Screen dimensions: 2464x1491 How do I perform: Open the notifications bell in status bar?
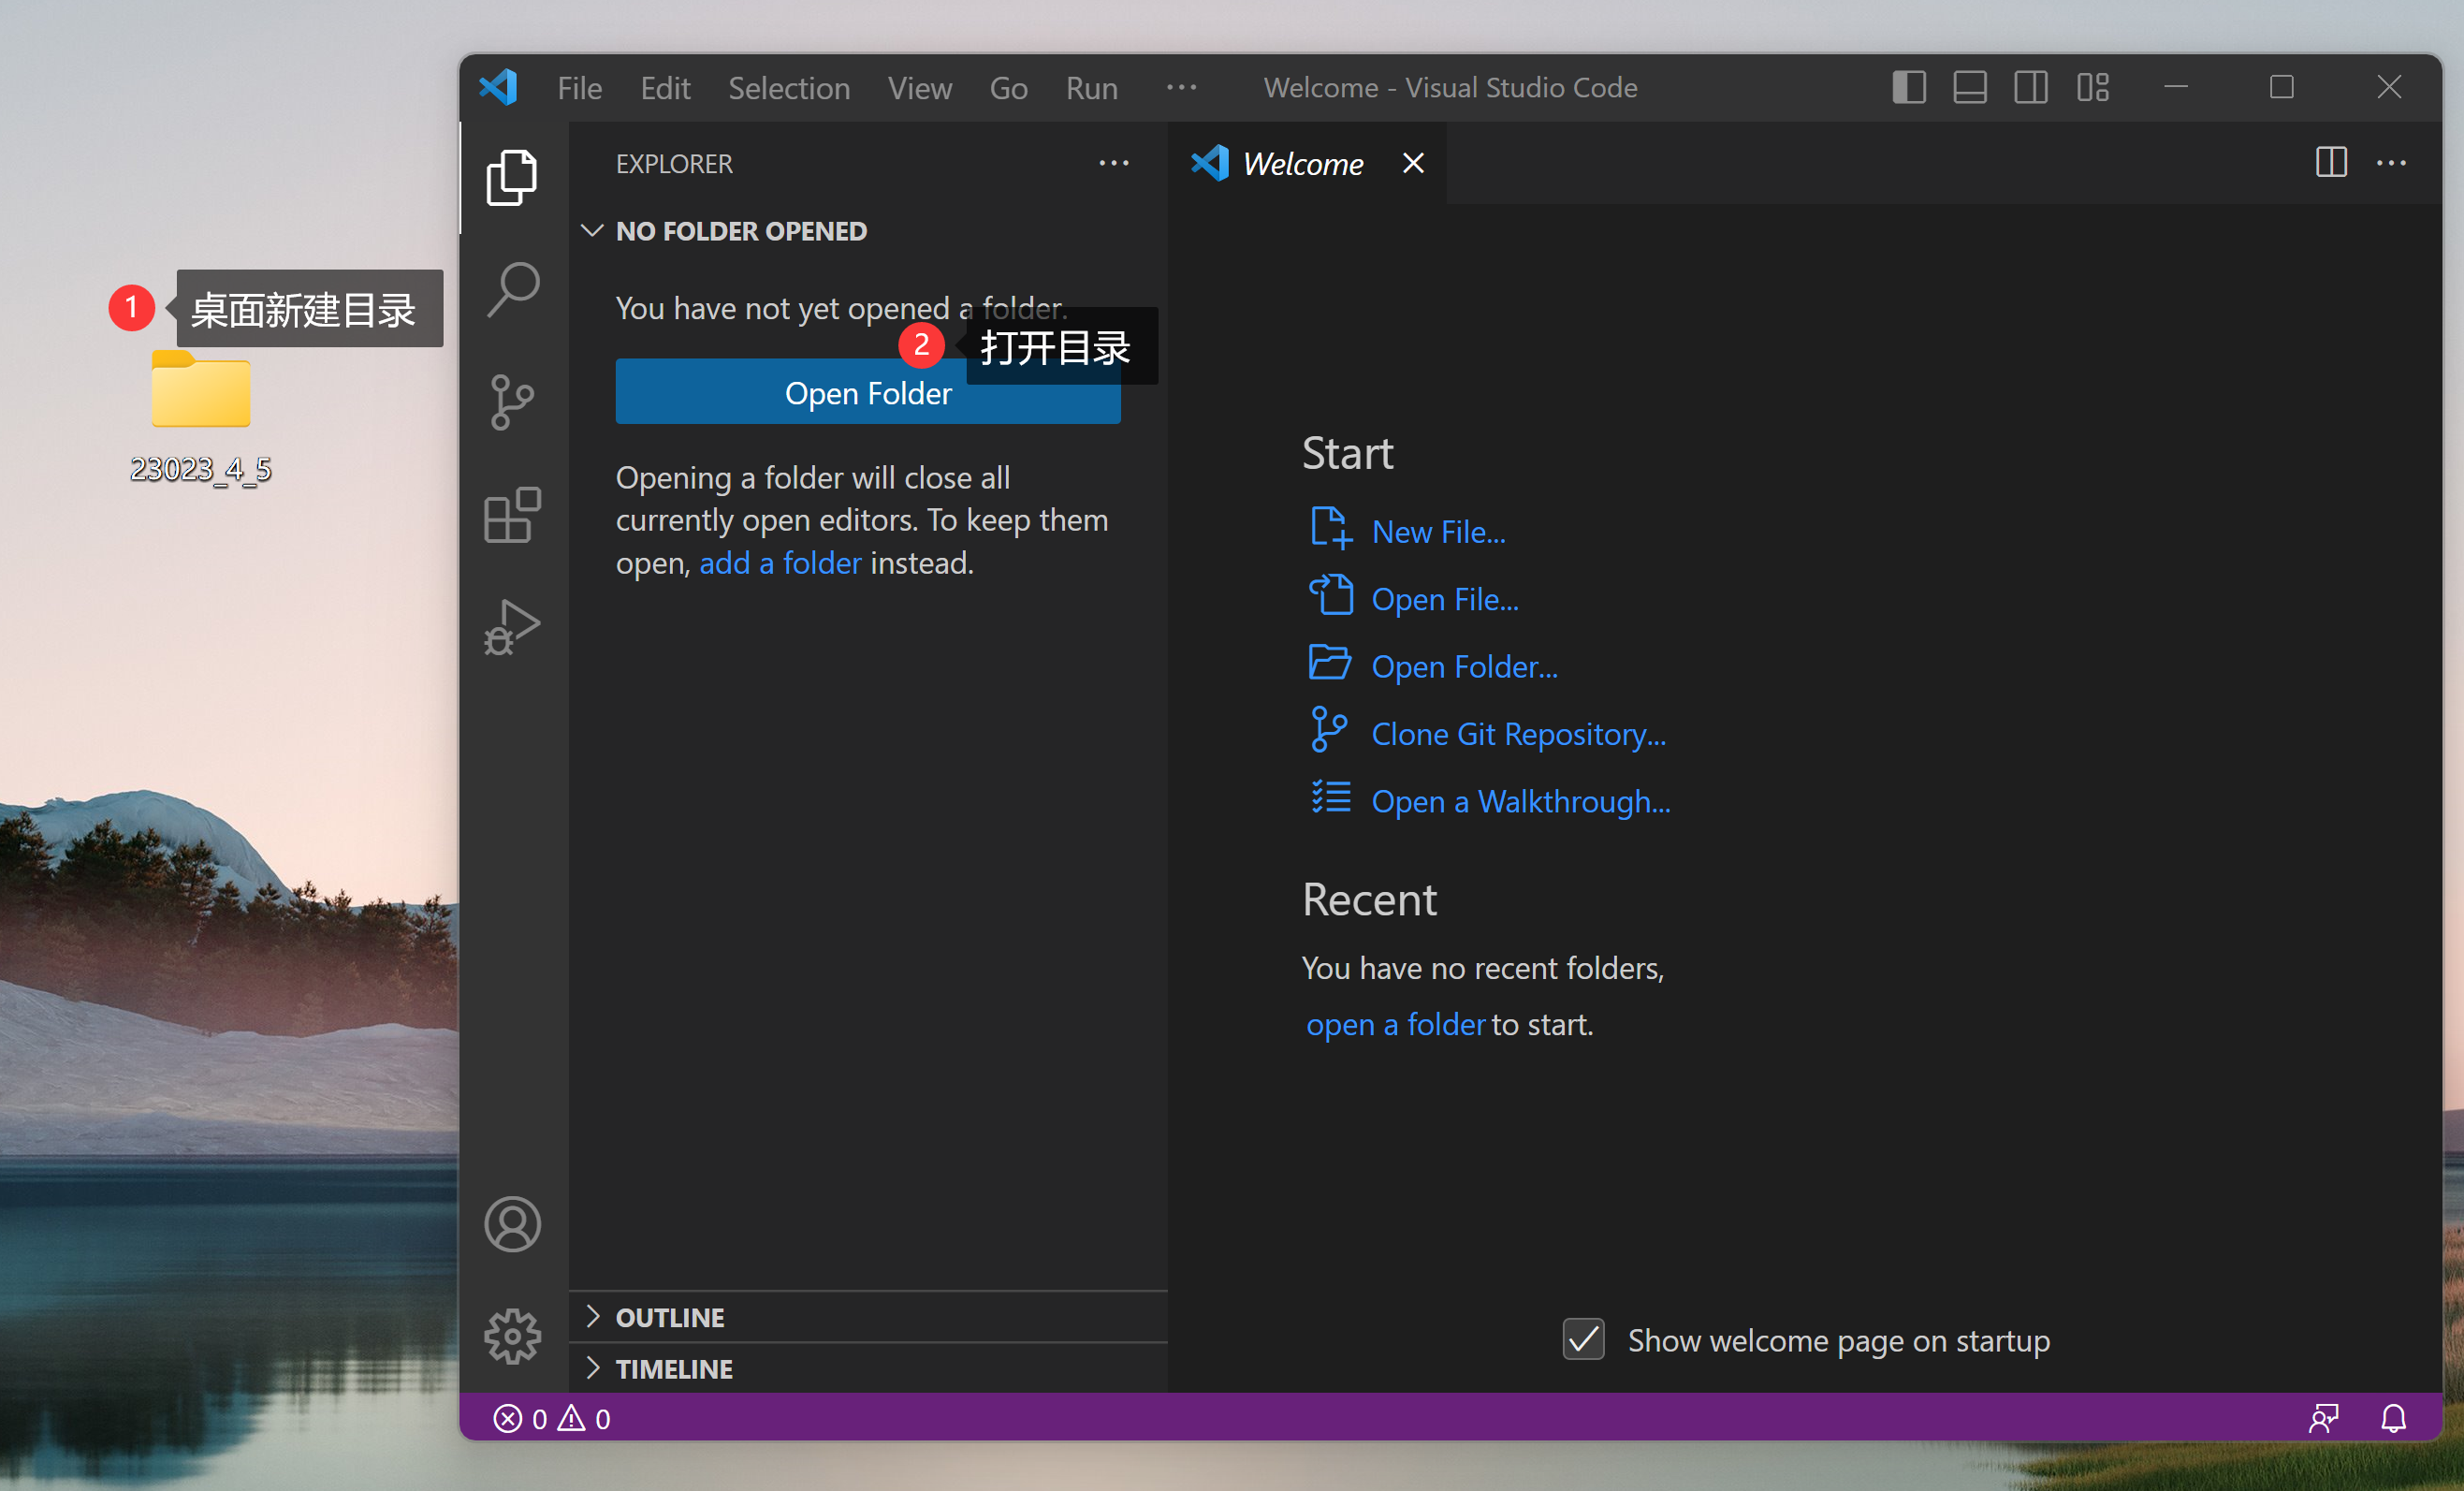click(2393, 1418)
